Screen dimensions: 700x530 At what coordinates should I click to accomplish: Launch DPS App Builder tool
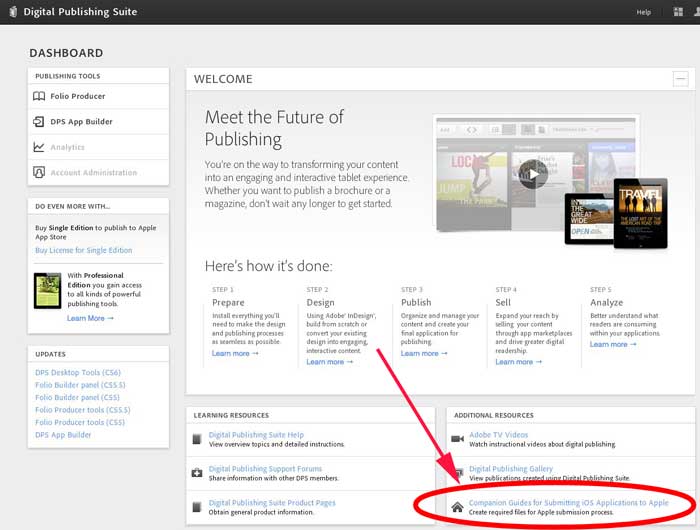pyautogui.click(x=81, y=122)
